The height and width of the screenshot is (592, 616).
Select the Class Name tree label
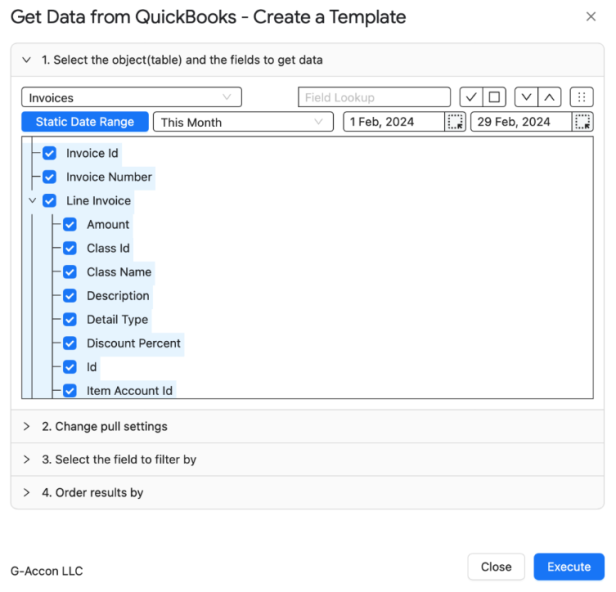point(119,272)
